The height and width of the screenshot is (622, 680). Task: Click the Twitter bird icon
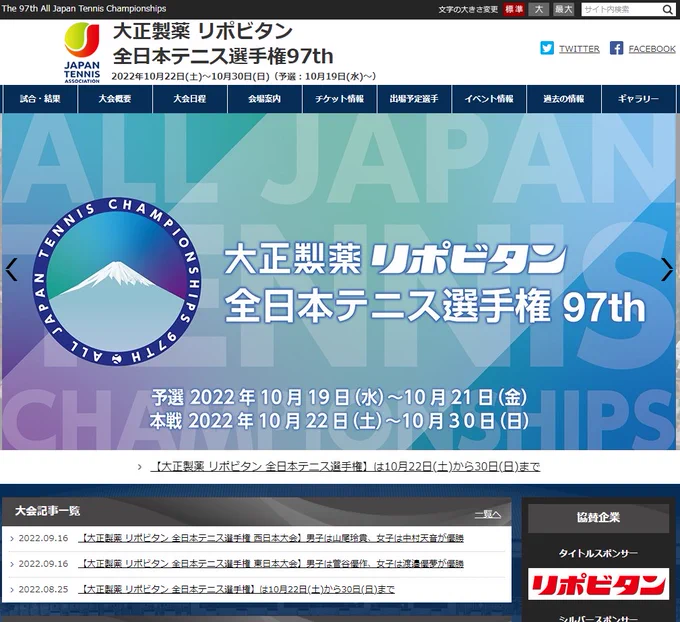tap(547, 48)
